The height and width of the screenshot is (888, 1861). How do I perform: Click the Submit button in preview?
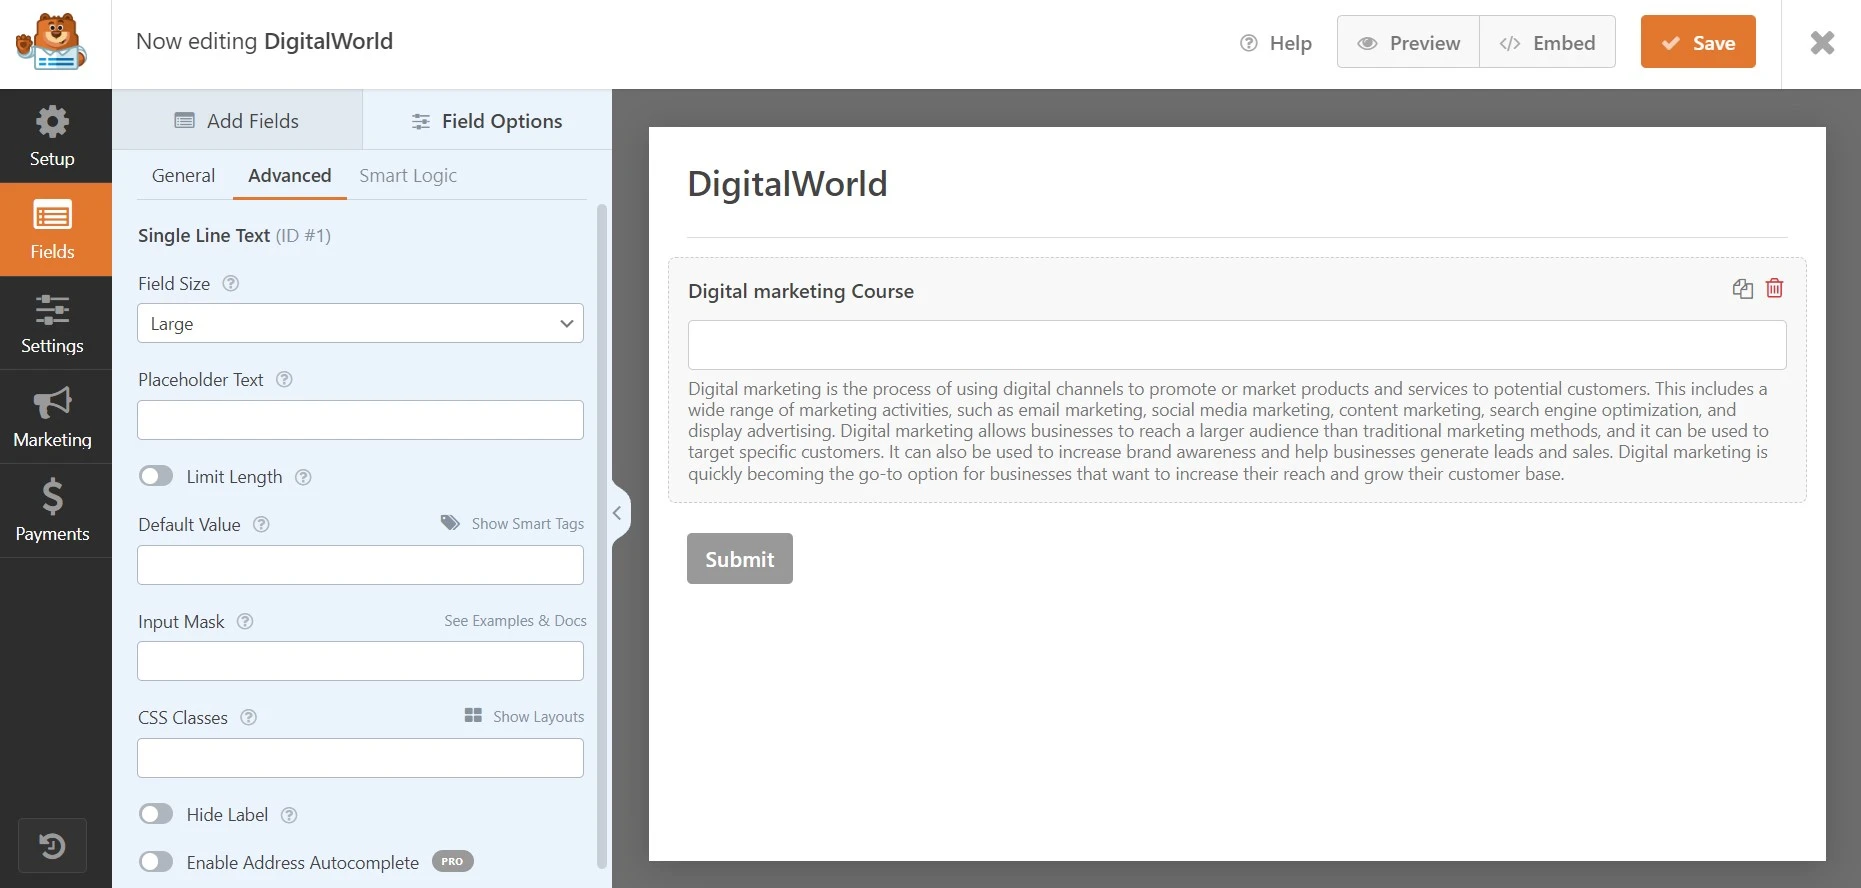pos(740,558)
